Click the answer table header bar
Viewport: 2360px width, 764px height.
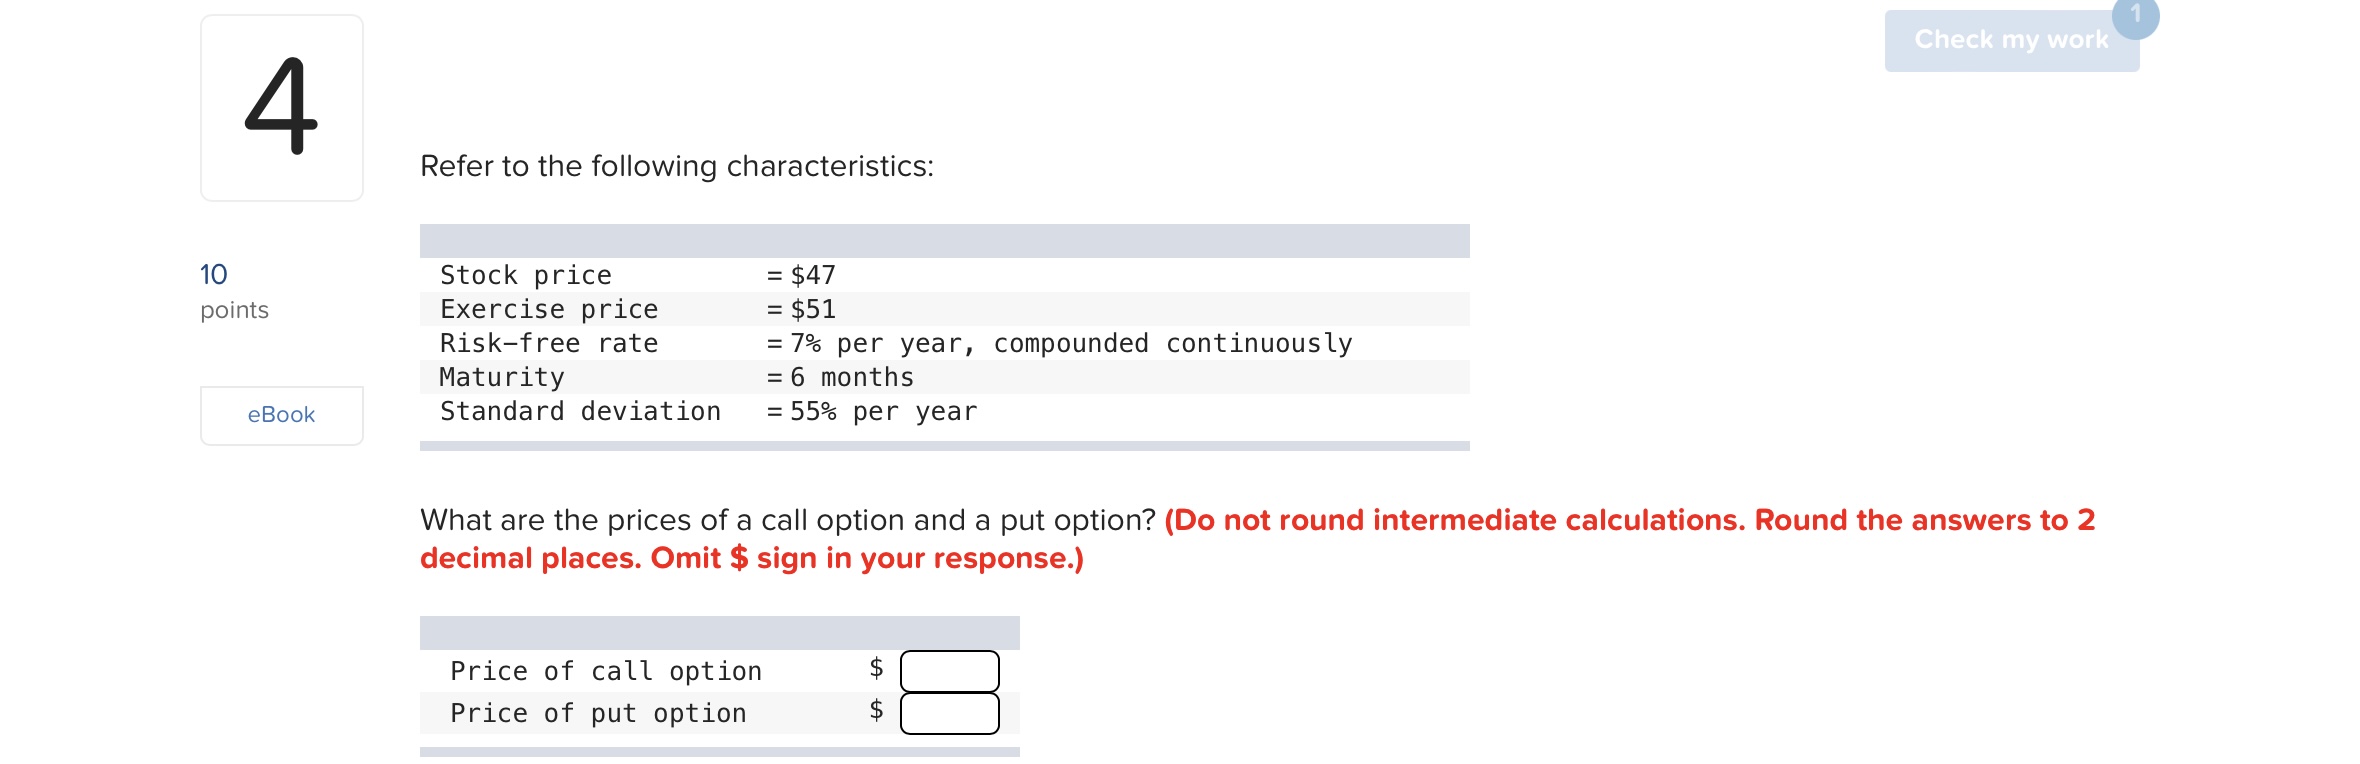(718, 630)
